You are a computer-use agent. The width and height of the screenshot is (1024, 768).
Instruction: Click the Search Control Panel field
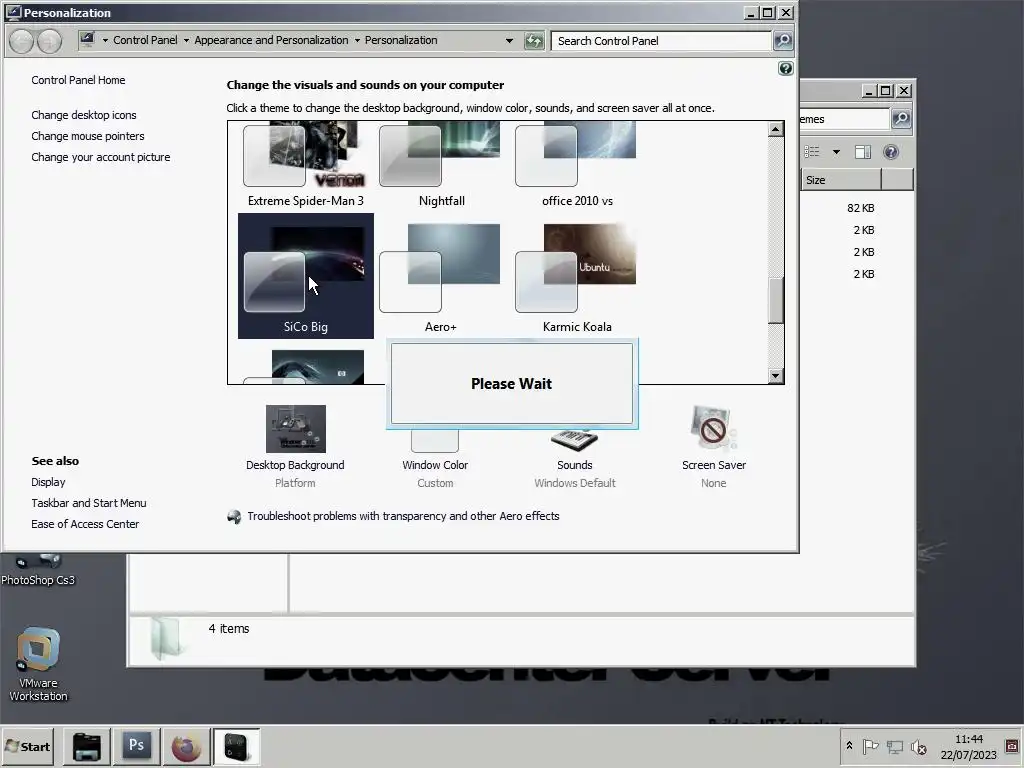tap(662, 40)
